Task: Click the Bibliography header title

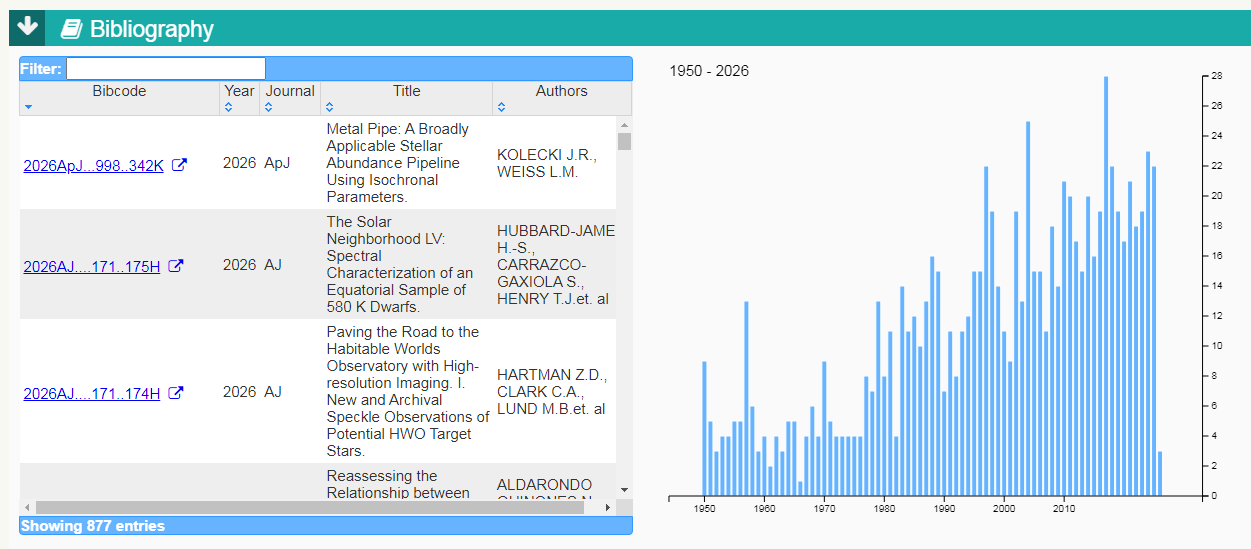Action: 152,29
